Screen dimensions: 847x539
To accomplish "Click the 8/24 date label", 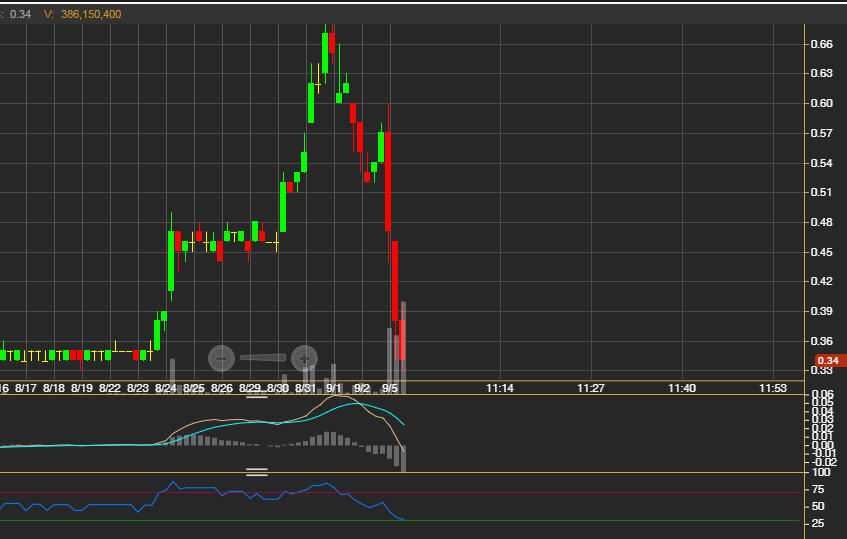I will 166,388.
